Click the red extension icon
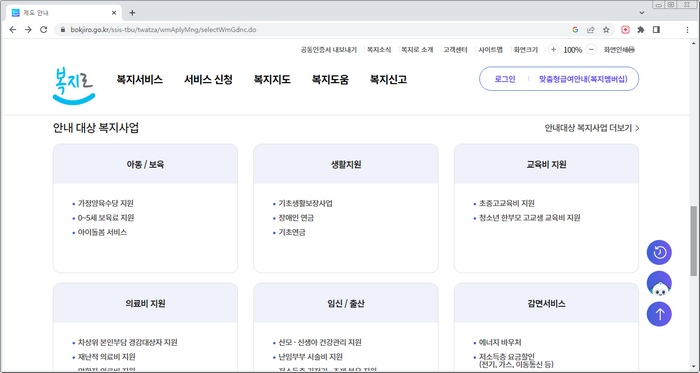The height and width of the screenshot is (373, 700). point(625,30)
